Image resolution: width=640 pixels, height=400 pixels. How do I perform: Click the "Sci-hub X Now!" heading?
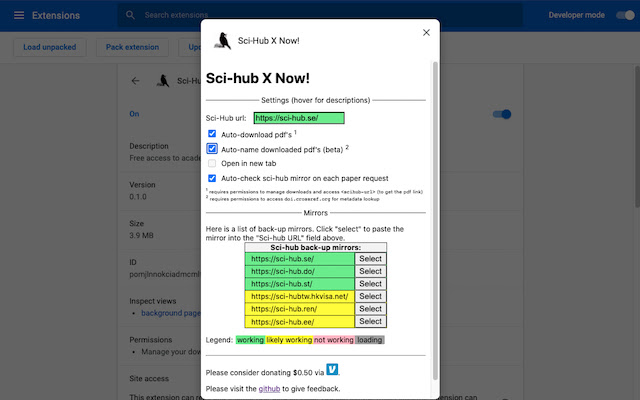[258, 78]
